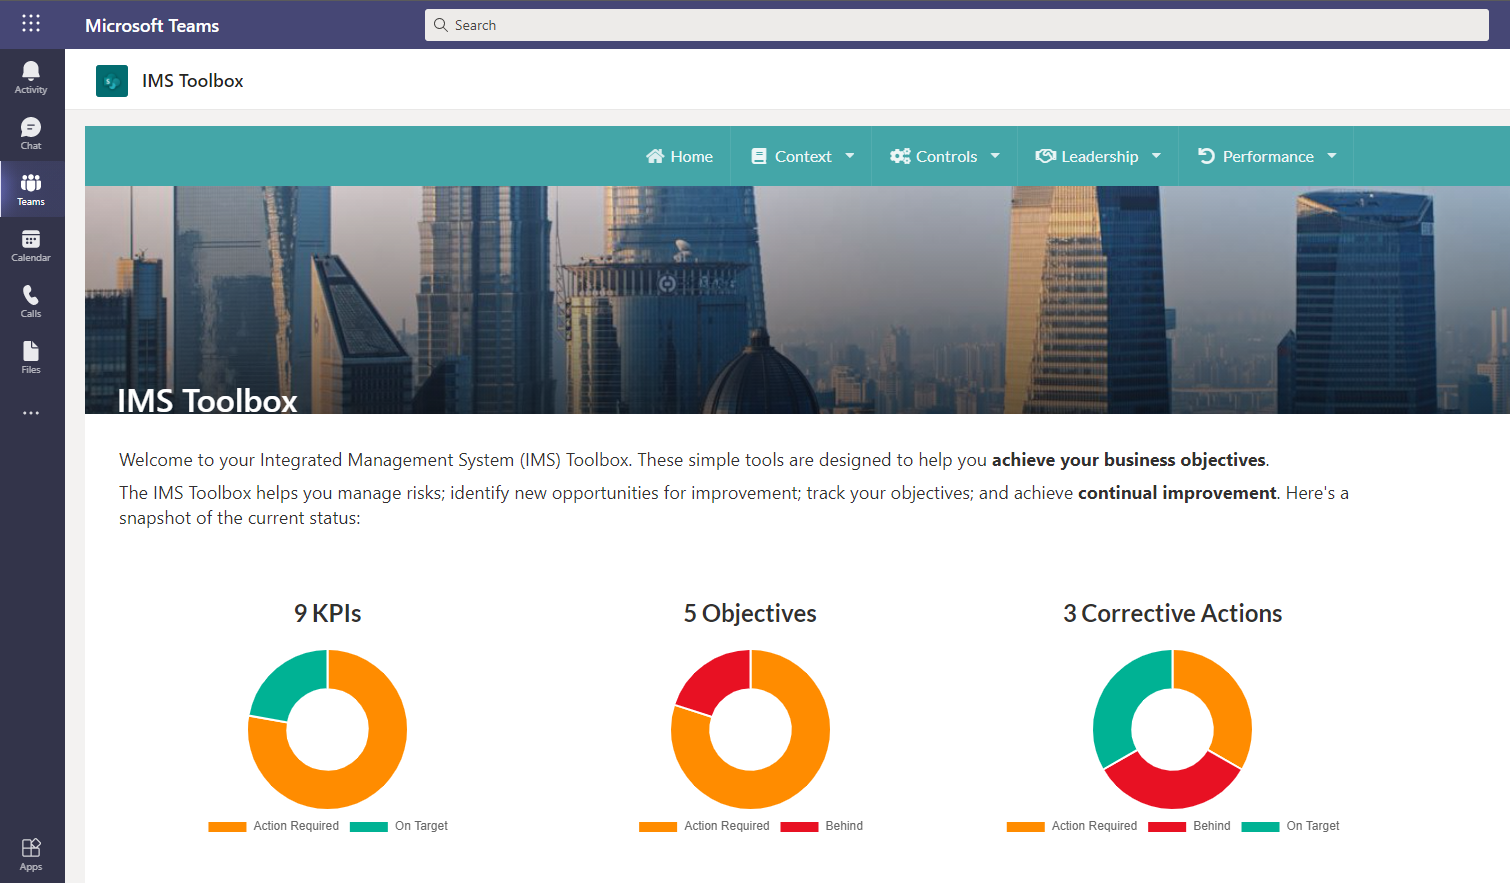Click the Home house icon
The height and width of the screenshot is (883, 1510).
pyautogui.click(x=655, y=156)
